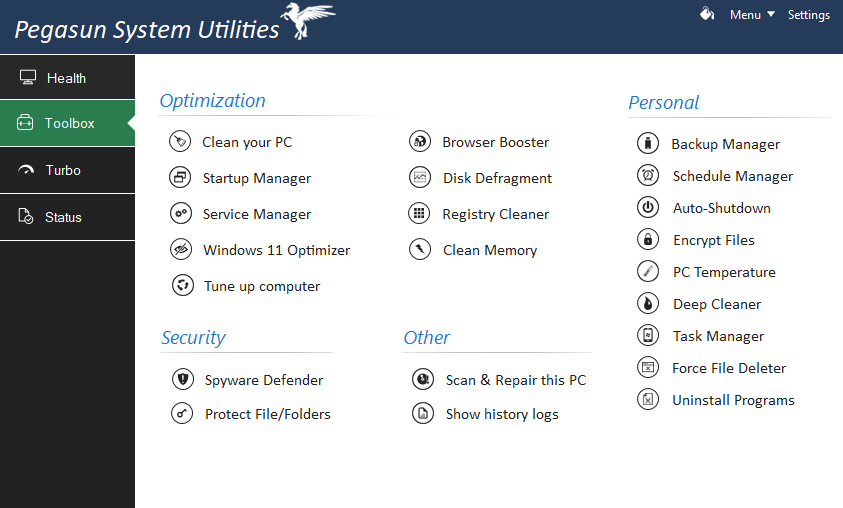Viewport: 843px width, 508px height.
Task: Open Settings in the top bar
Action: [x=808, y=15]
